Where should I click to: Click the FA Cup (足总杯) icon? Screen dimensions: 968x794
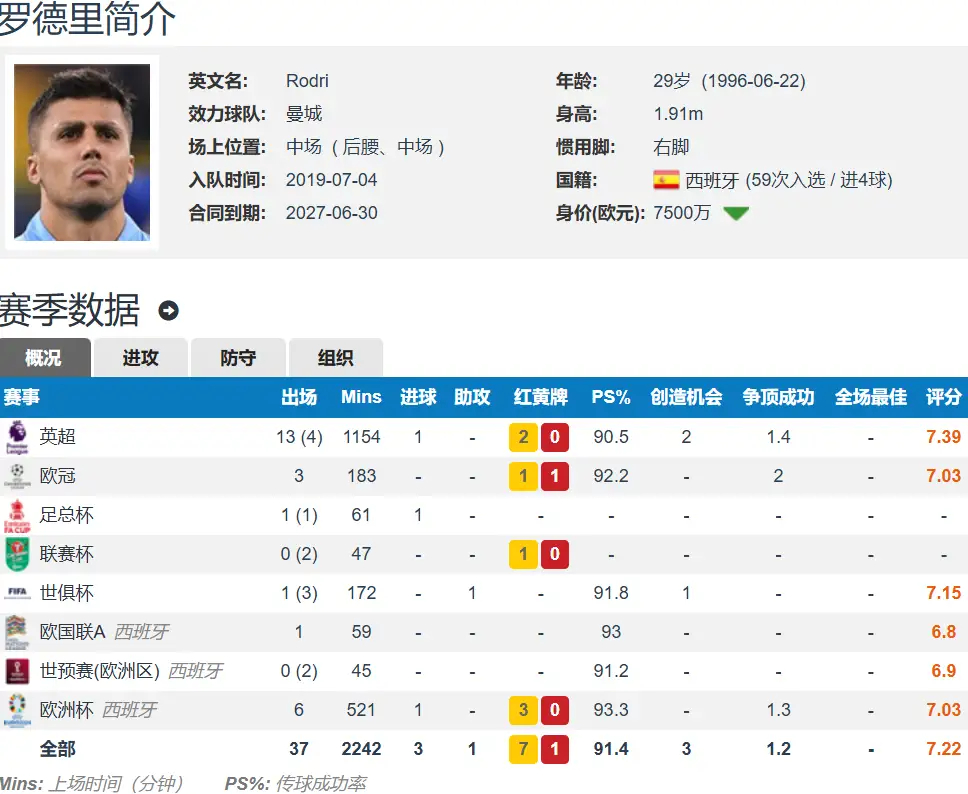18,515
